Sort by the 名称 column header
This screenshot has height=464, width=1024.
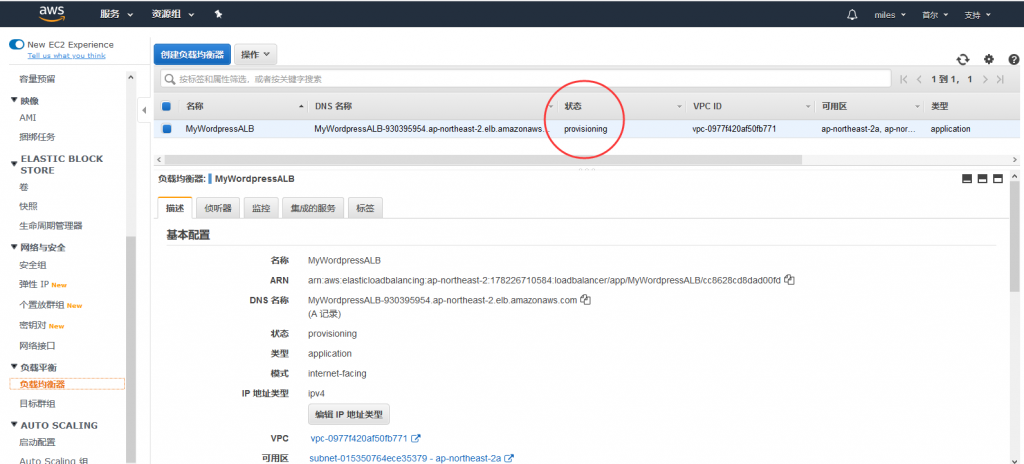pos(195,106)
